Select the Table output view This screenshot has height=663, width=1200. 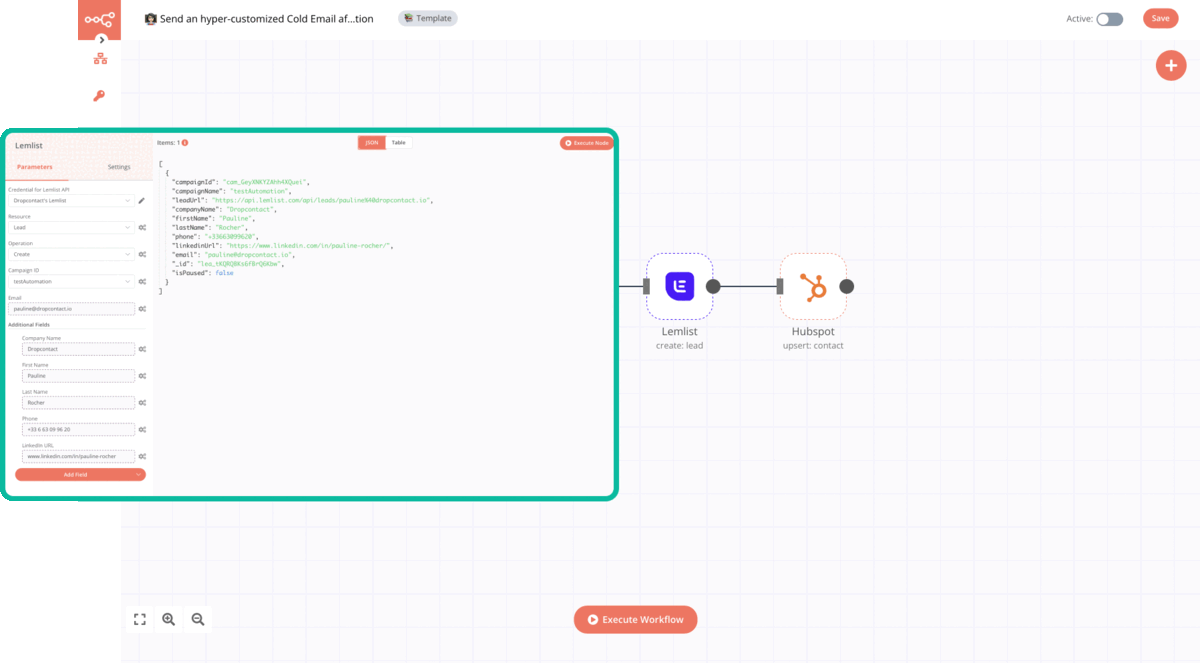[x=399, y=143]
